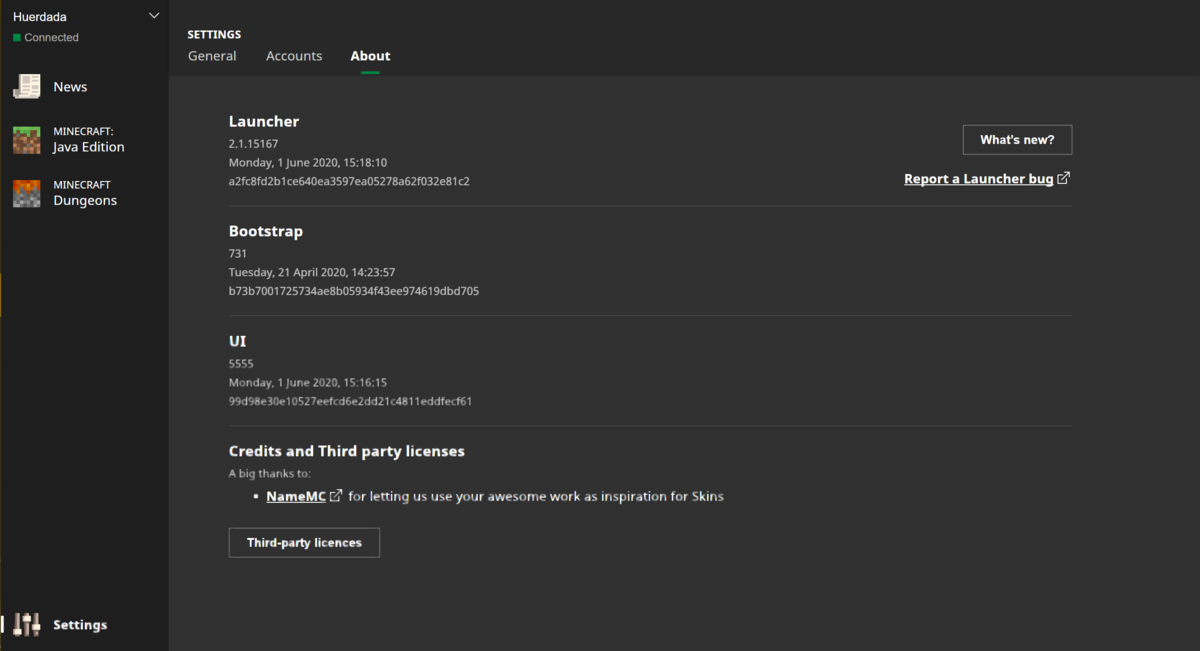Click the What's new? button
The image size is (1200, 651).
point(1017,139)
